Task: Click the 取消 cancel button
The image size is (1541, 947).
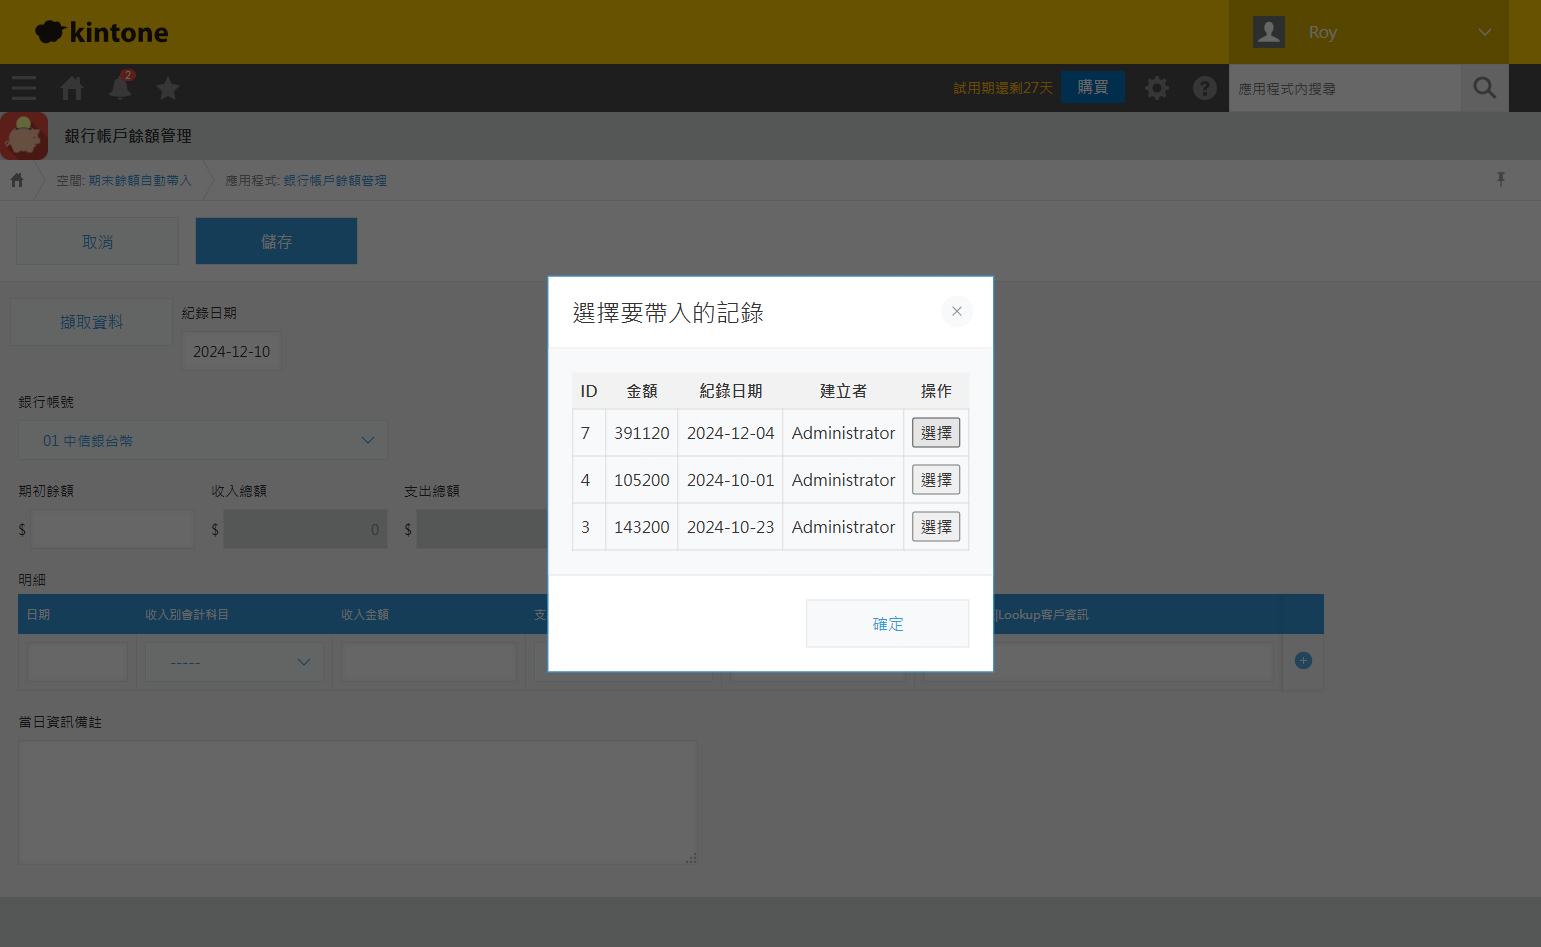Action: (x=97, y=241)
